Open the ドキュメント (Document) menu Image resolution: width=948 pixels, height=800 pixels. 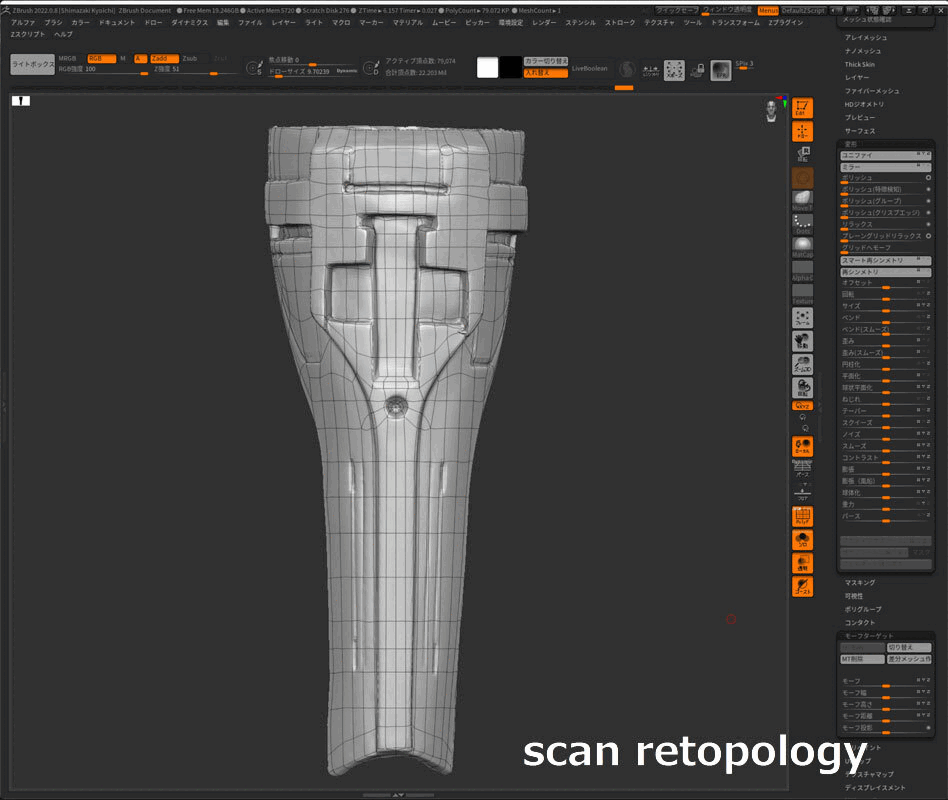117,22
